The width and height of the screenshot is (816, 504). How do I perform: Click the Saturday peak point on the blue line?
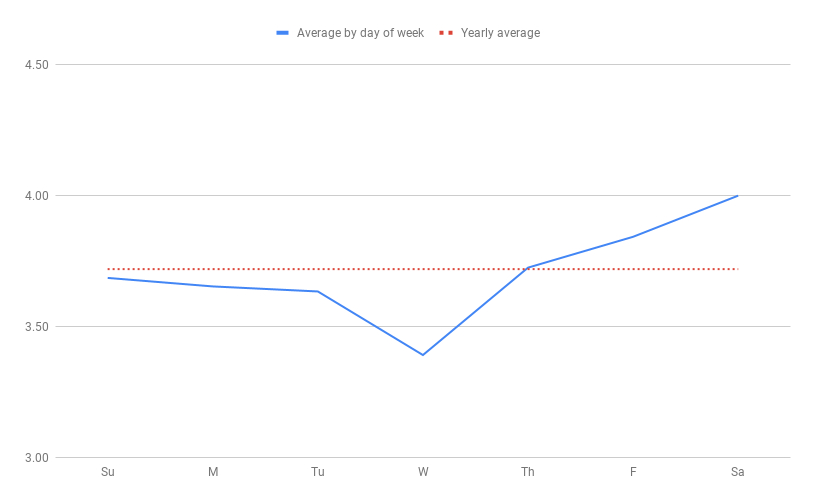[x=737, y=196]
